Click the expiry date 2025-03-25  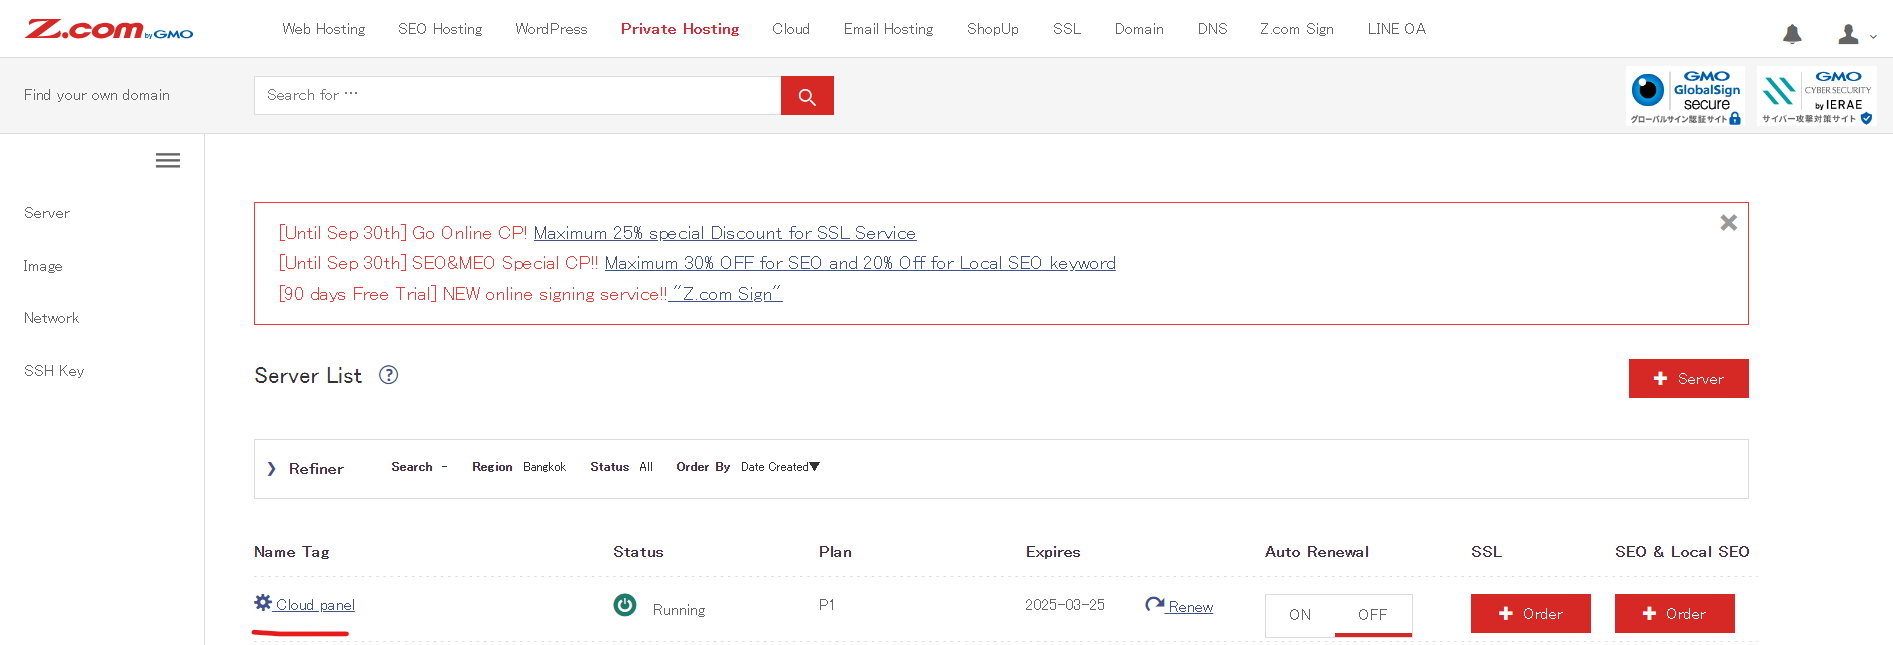point(1065,605)
